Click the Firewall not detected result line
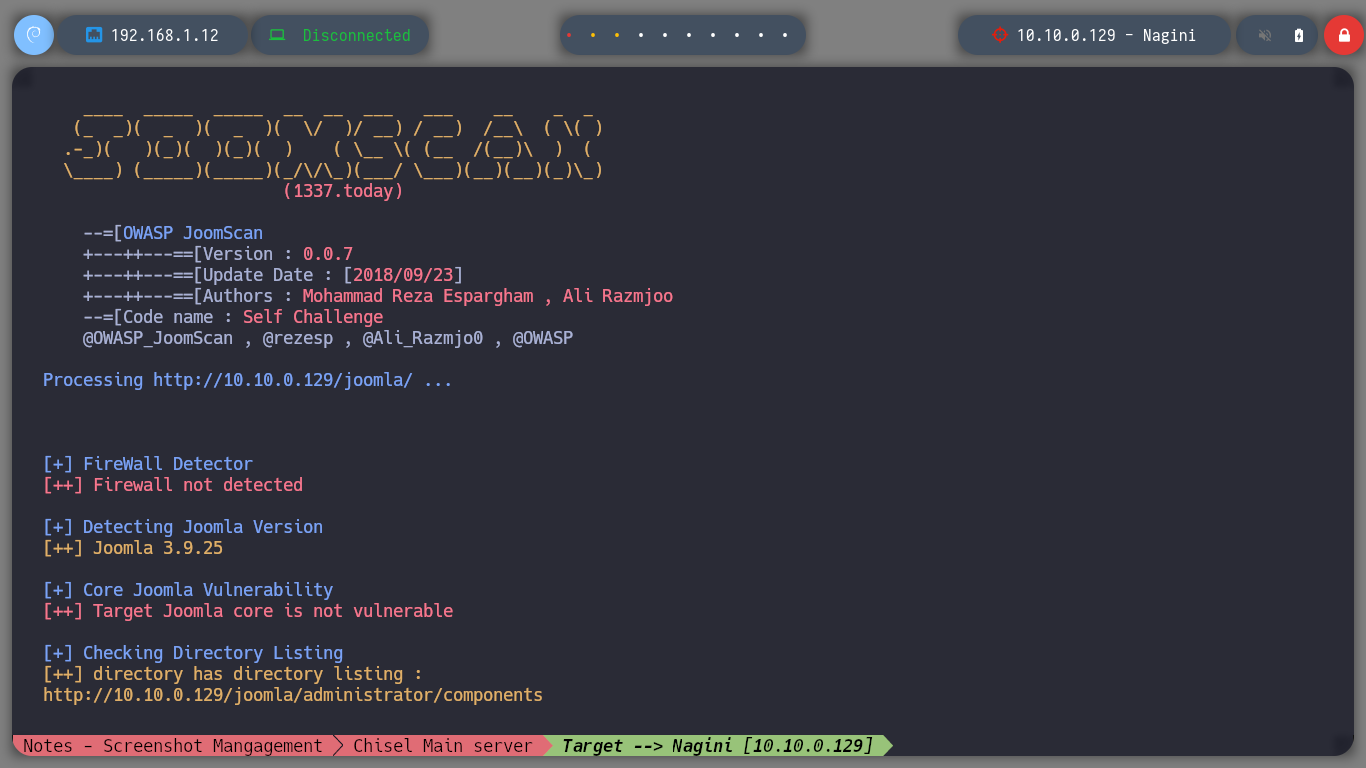Viewport: 1366px width, 768px height. pos(173,485)
